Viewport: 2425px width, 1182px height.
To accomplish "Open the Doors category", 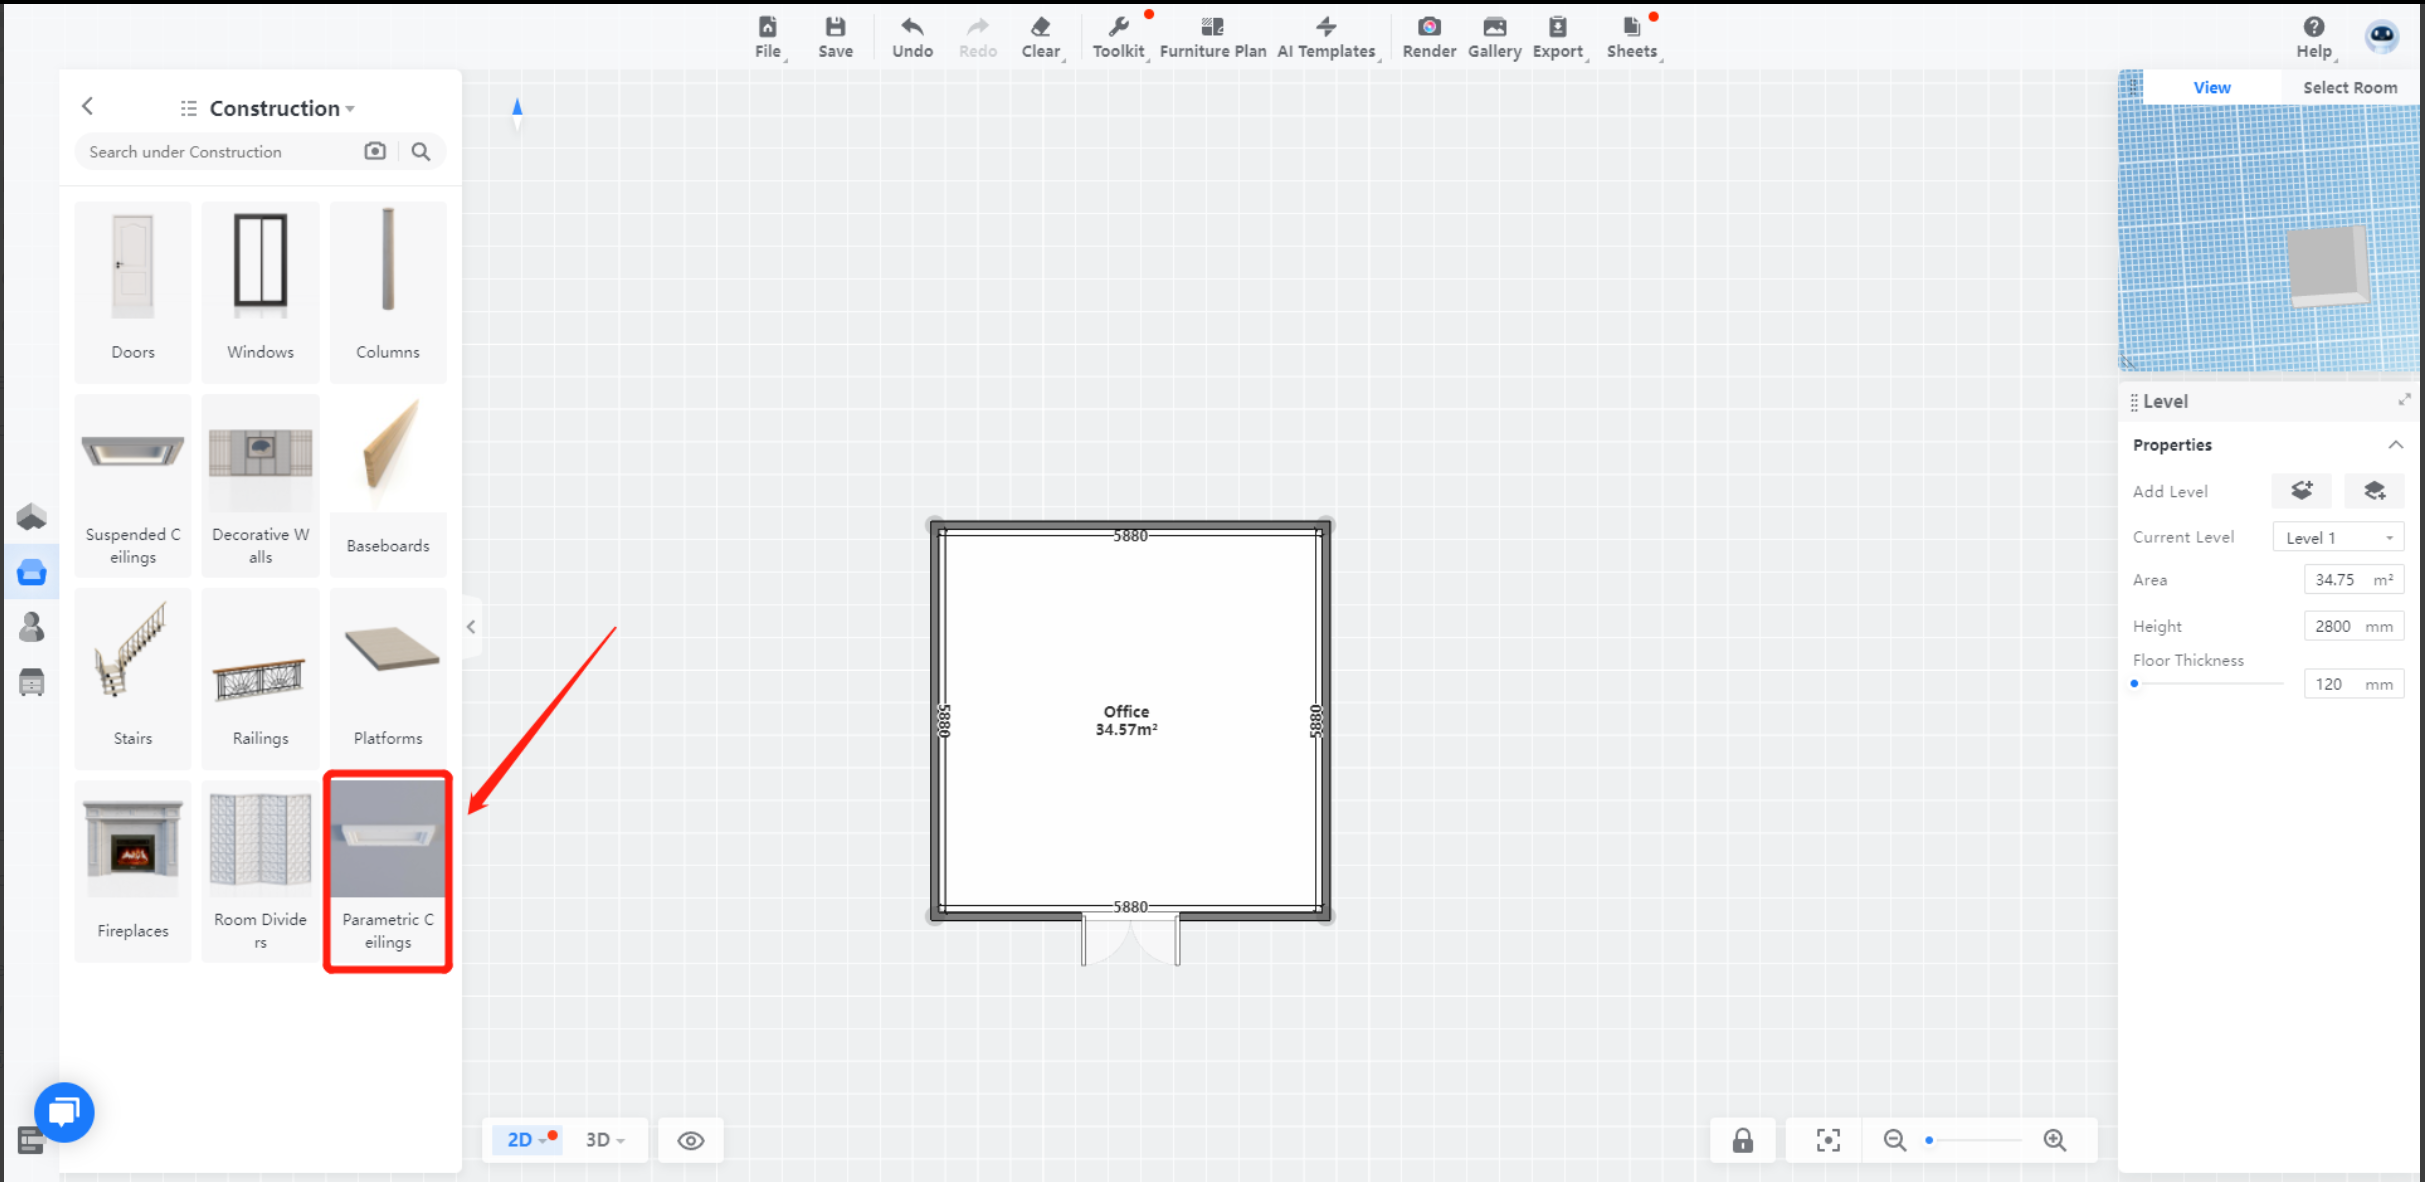I will (132, 291).
